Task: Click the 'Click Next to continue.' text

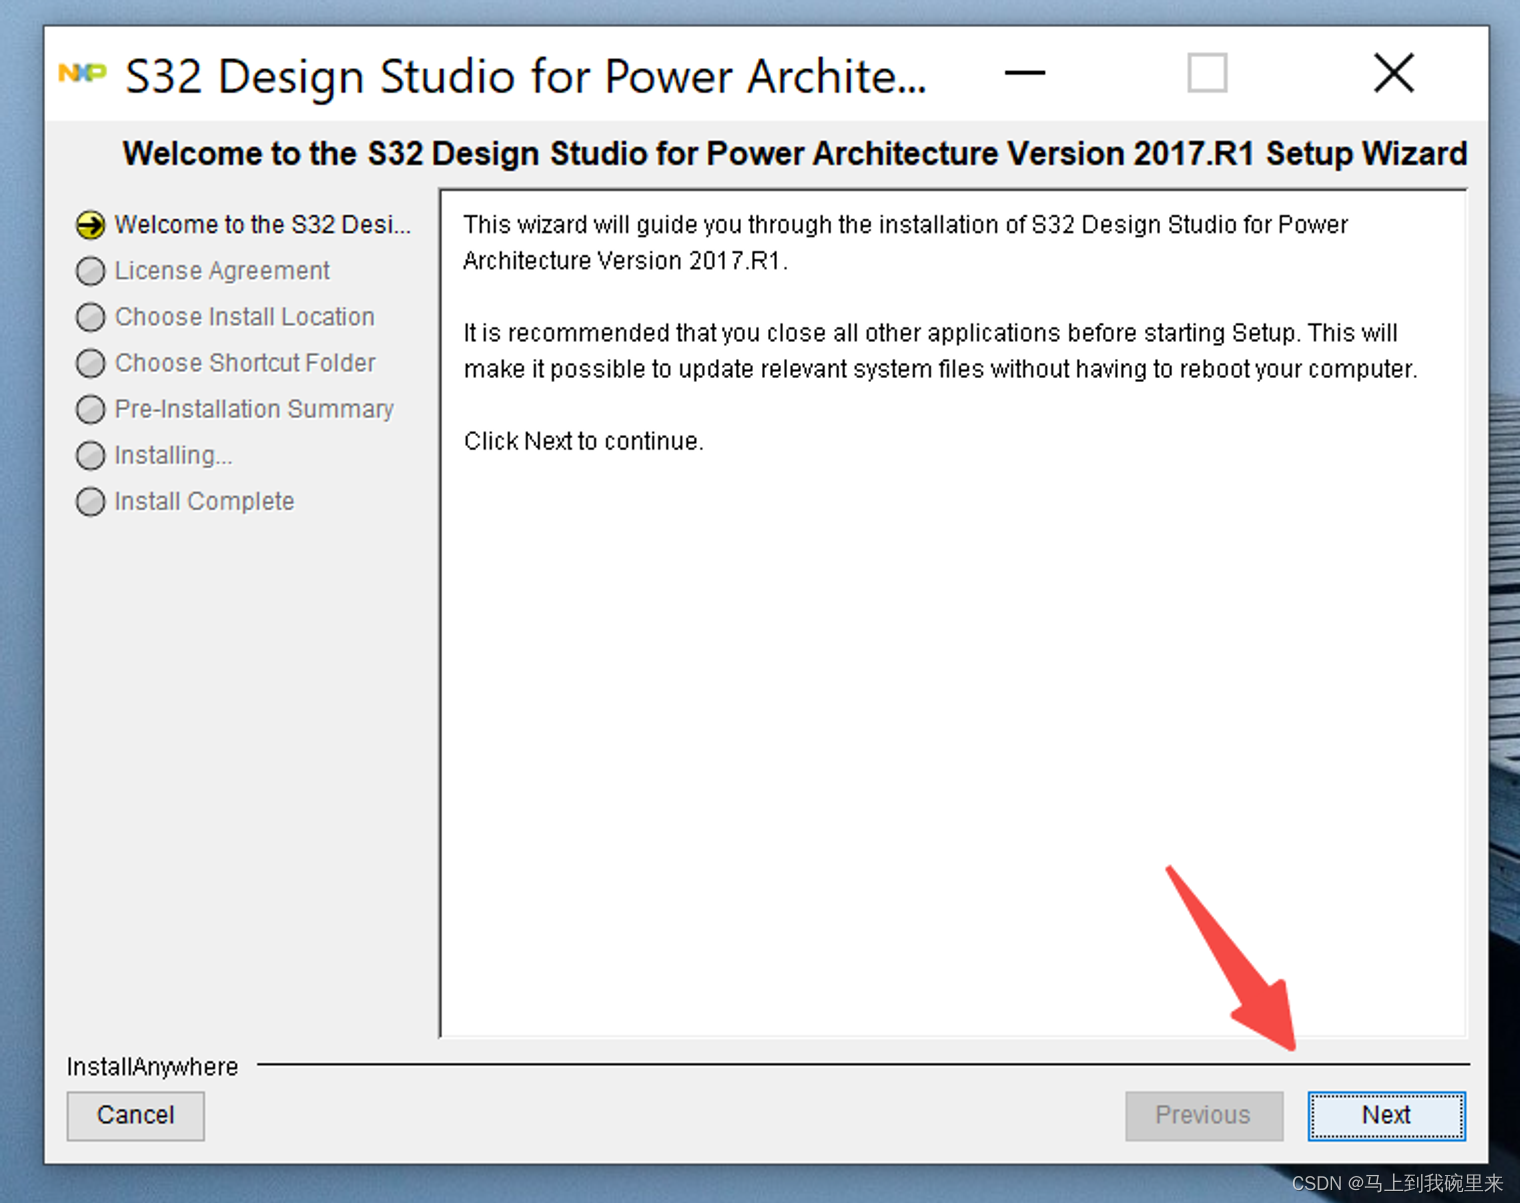Action: tap(584, 441)
